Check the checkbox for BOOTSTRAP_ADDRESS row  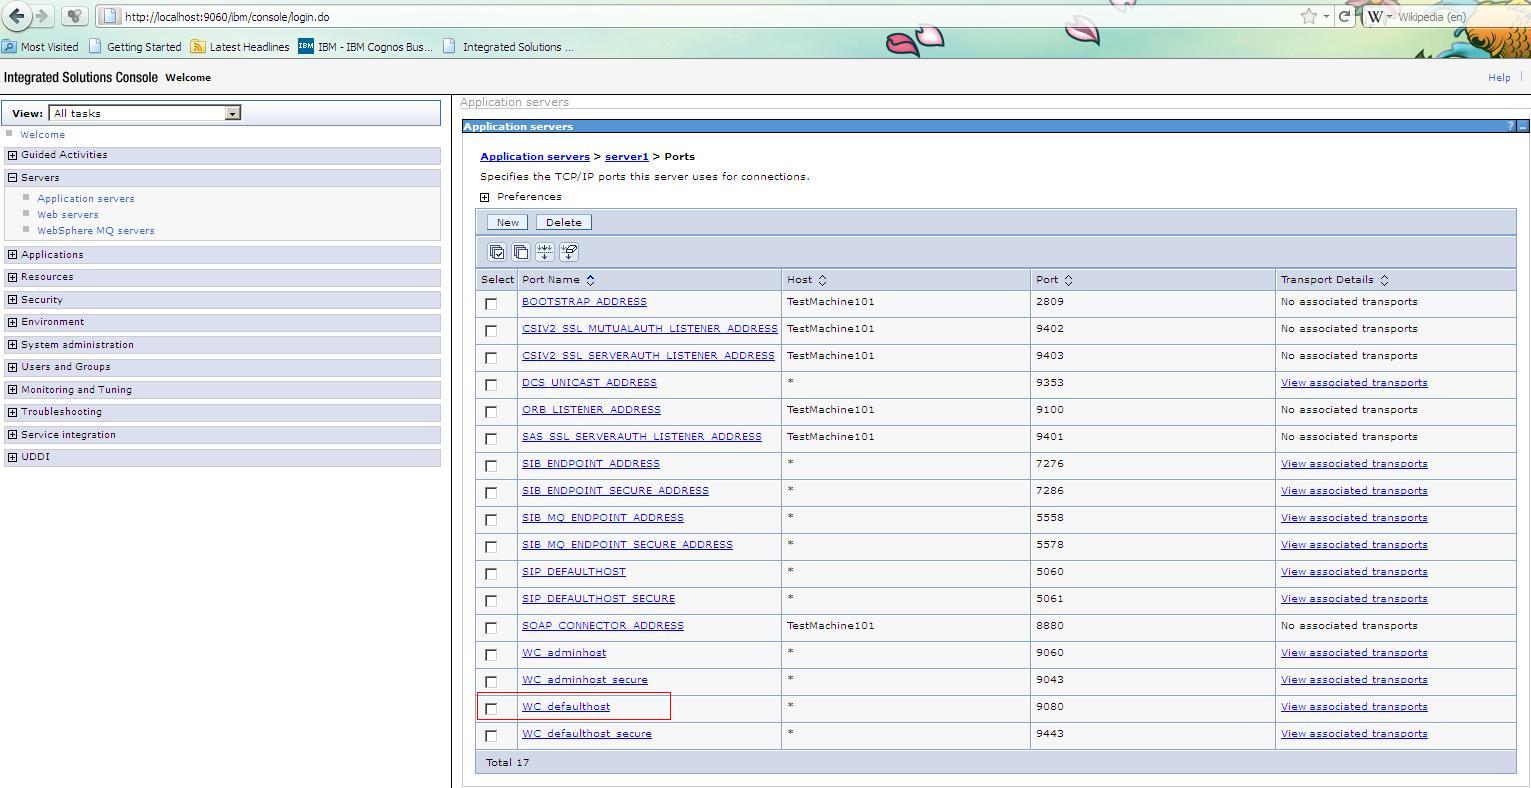pyautogui.click(x=492, y=303)
